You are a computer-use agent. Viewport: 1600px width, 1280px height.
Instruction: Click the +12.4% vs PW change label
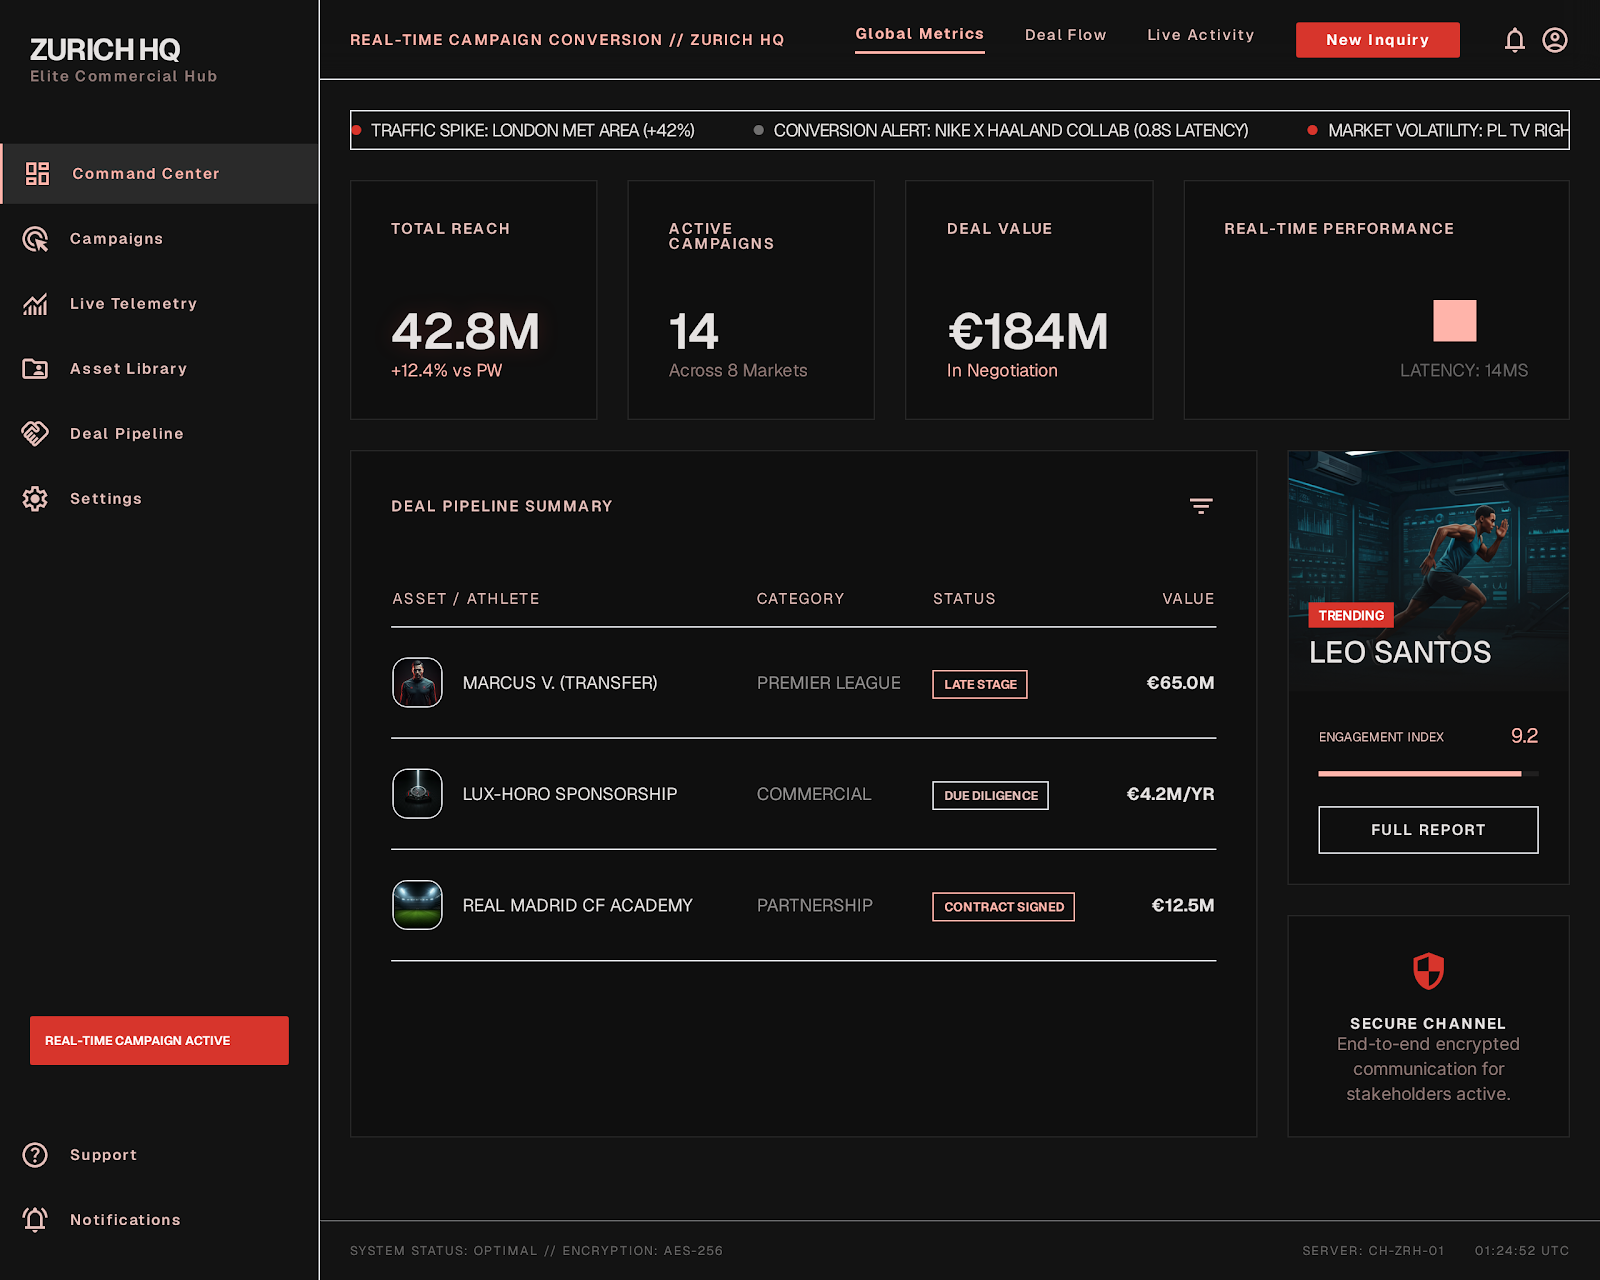(x=446, y=371)
